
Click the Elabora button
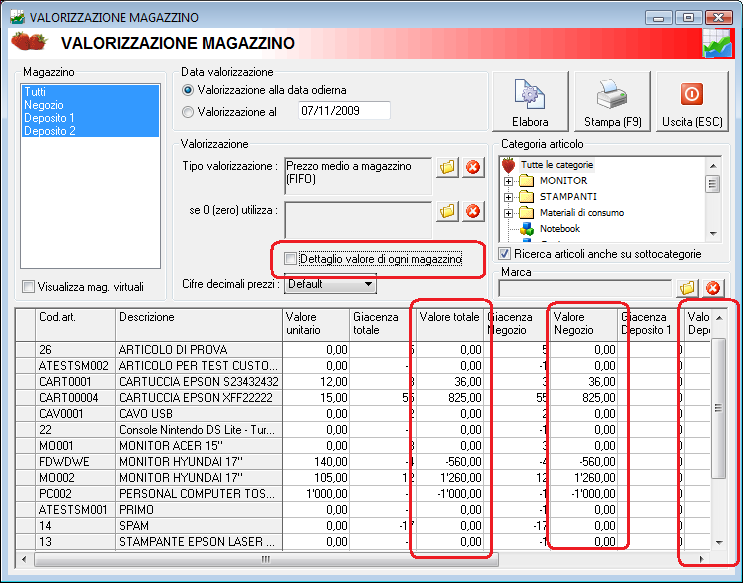(x=530, y=101)
